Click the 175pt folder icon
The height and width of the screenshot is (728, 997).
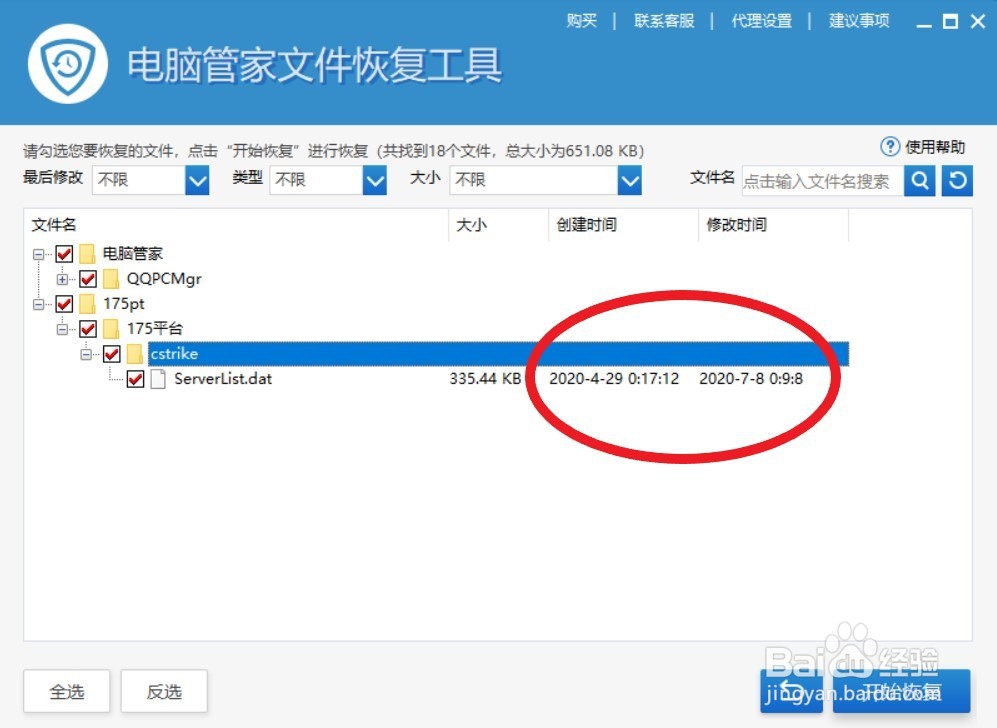[x=88, y=304]
